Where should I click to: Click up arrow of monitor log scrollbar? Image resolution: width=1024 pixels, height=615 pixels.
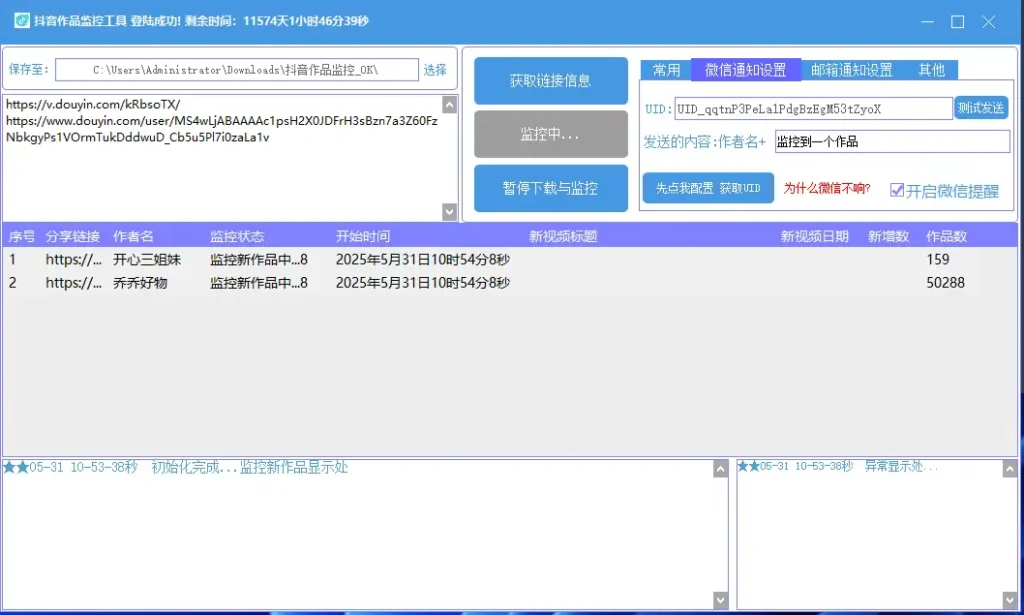720,469
